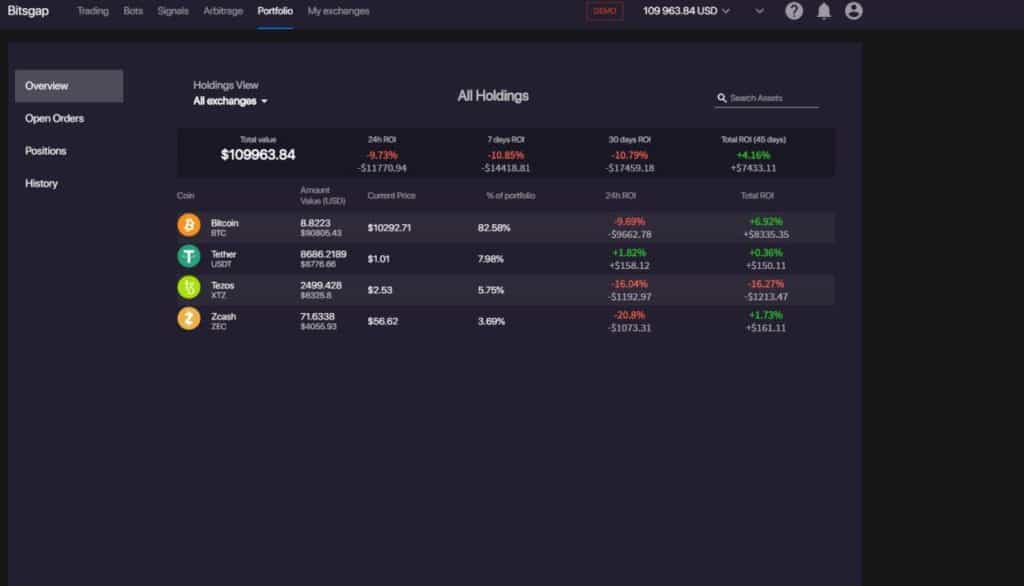Image resolution: width=1024 pixels, height=586 pixels.
Task: Open the Arbitrage tab
Action: [x=223, y=11]
